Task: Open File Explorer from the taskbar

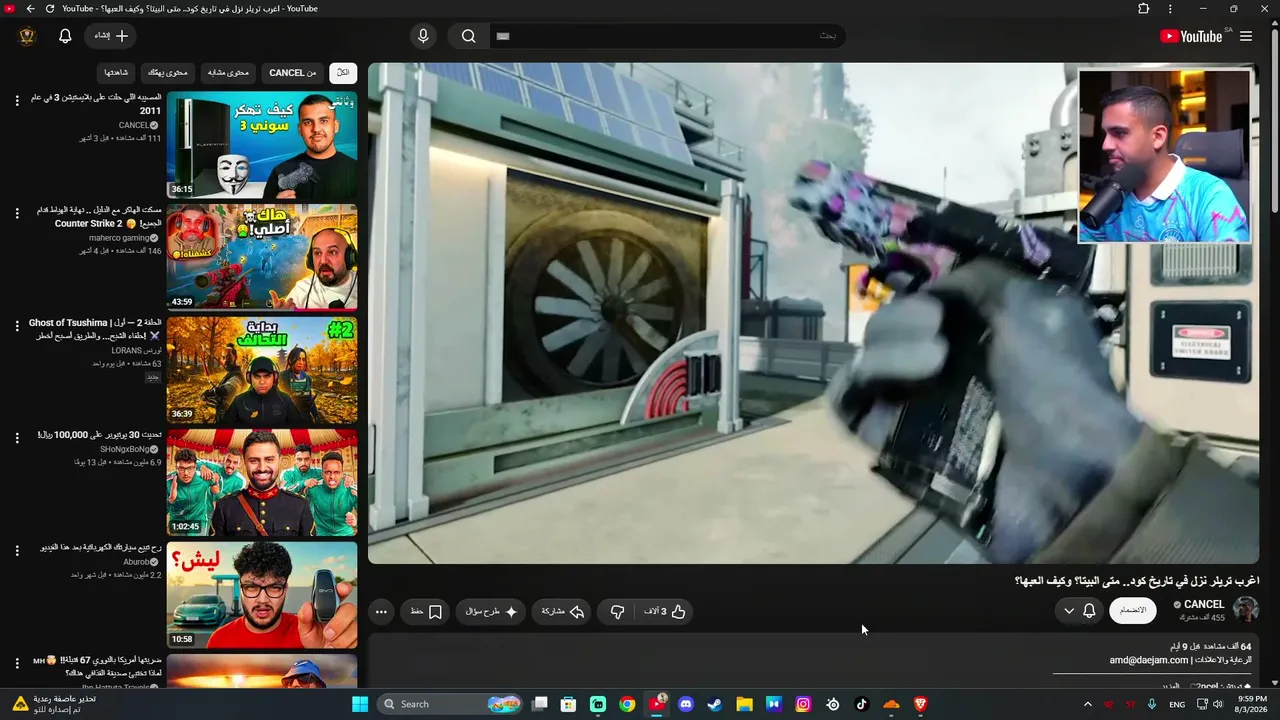Action: point(745,704)
